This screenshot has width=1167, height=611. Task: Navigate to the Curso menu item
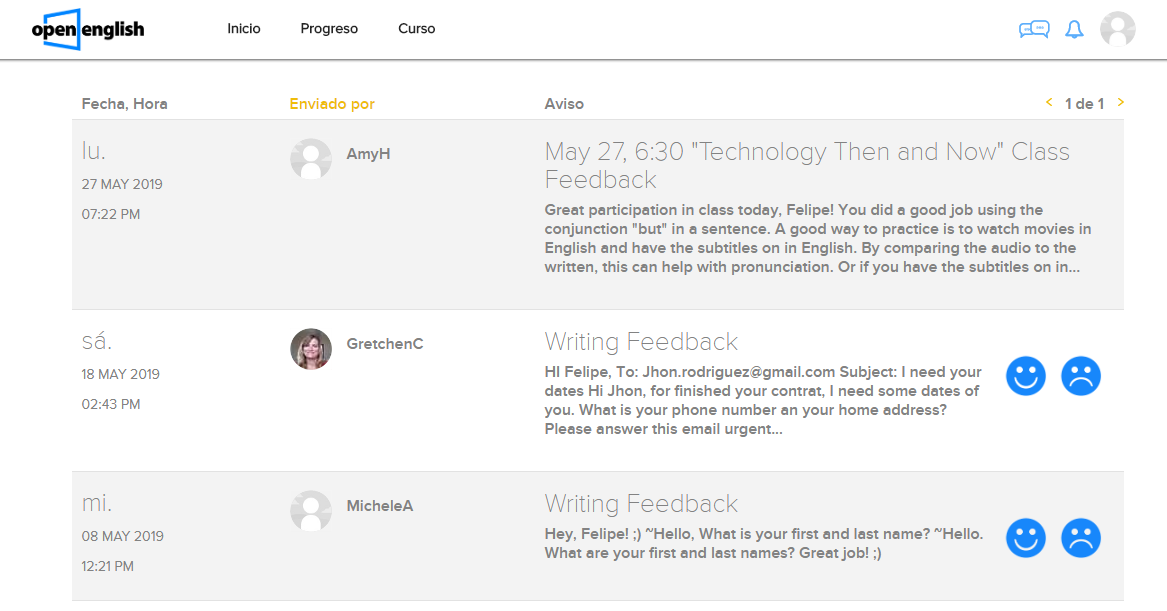pyautogui.click(x=417, y=29)
